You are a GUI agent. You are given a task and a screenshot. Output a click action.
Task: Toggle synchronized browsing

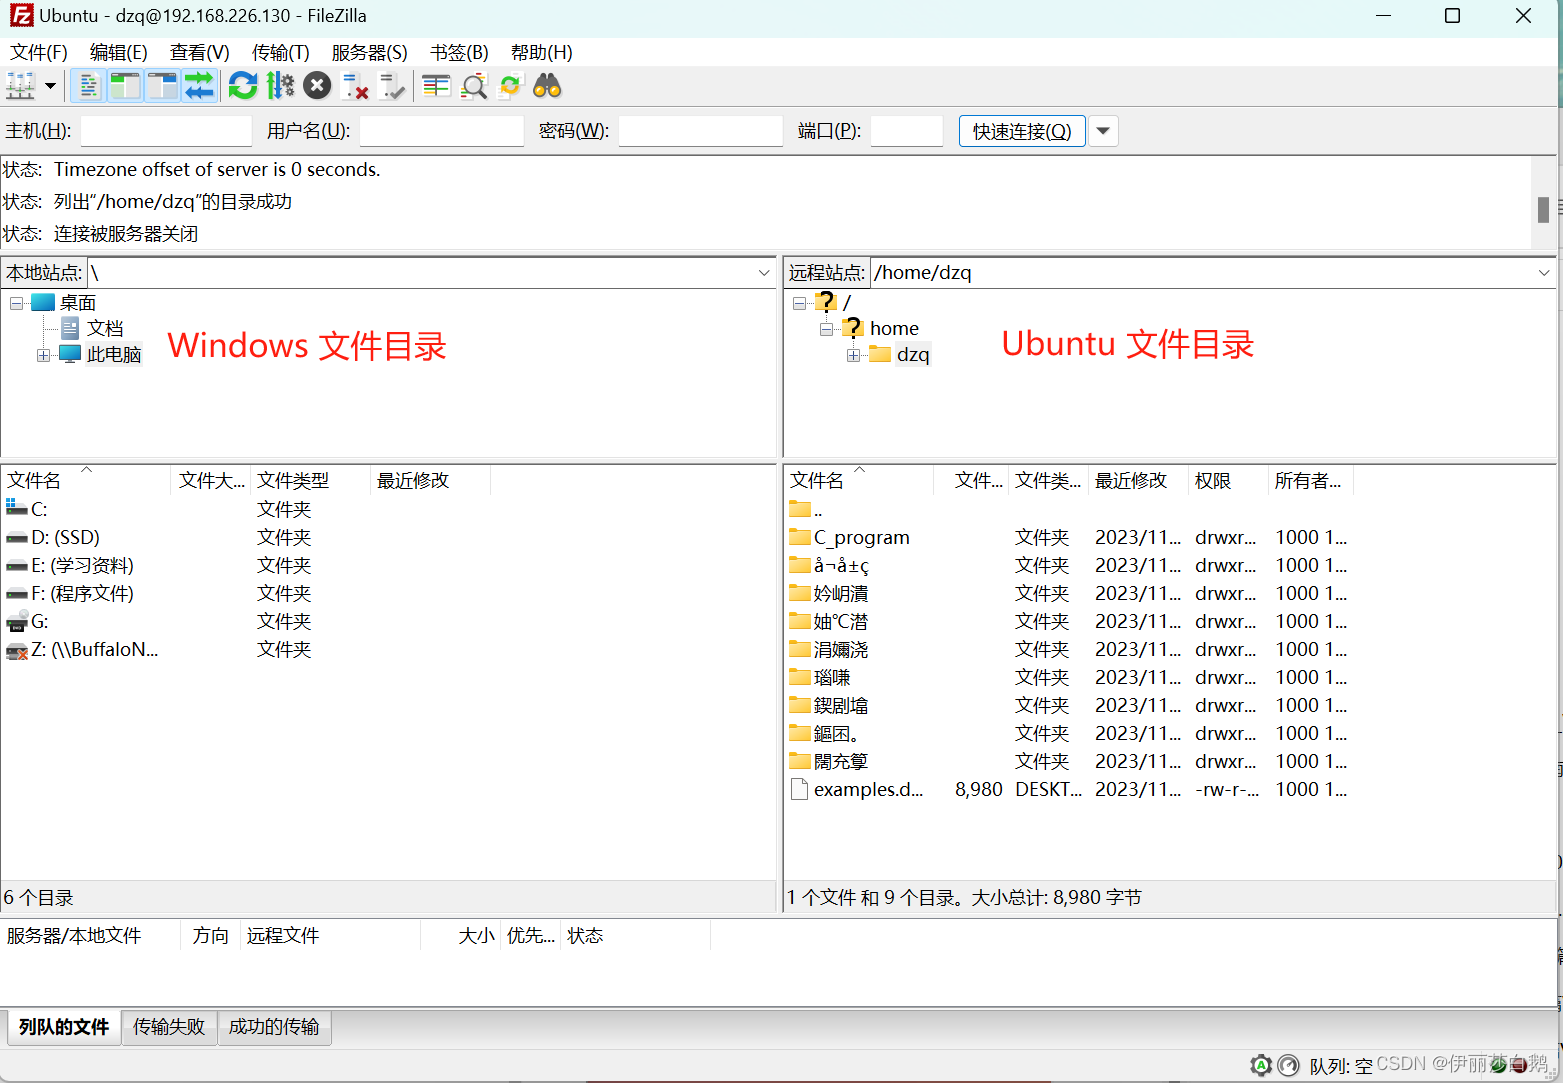510,86
